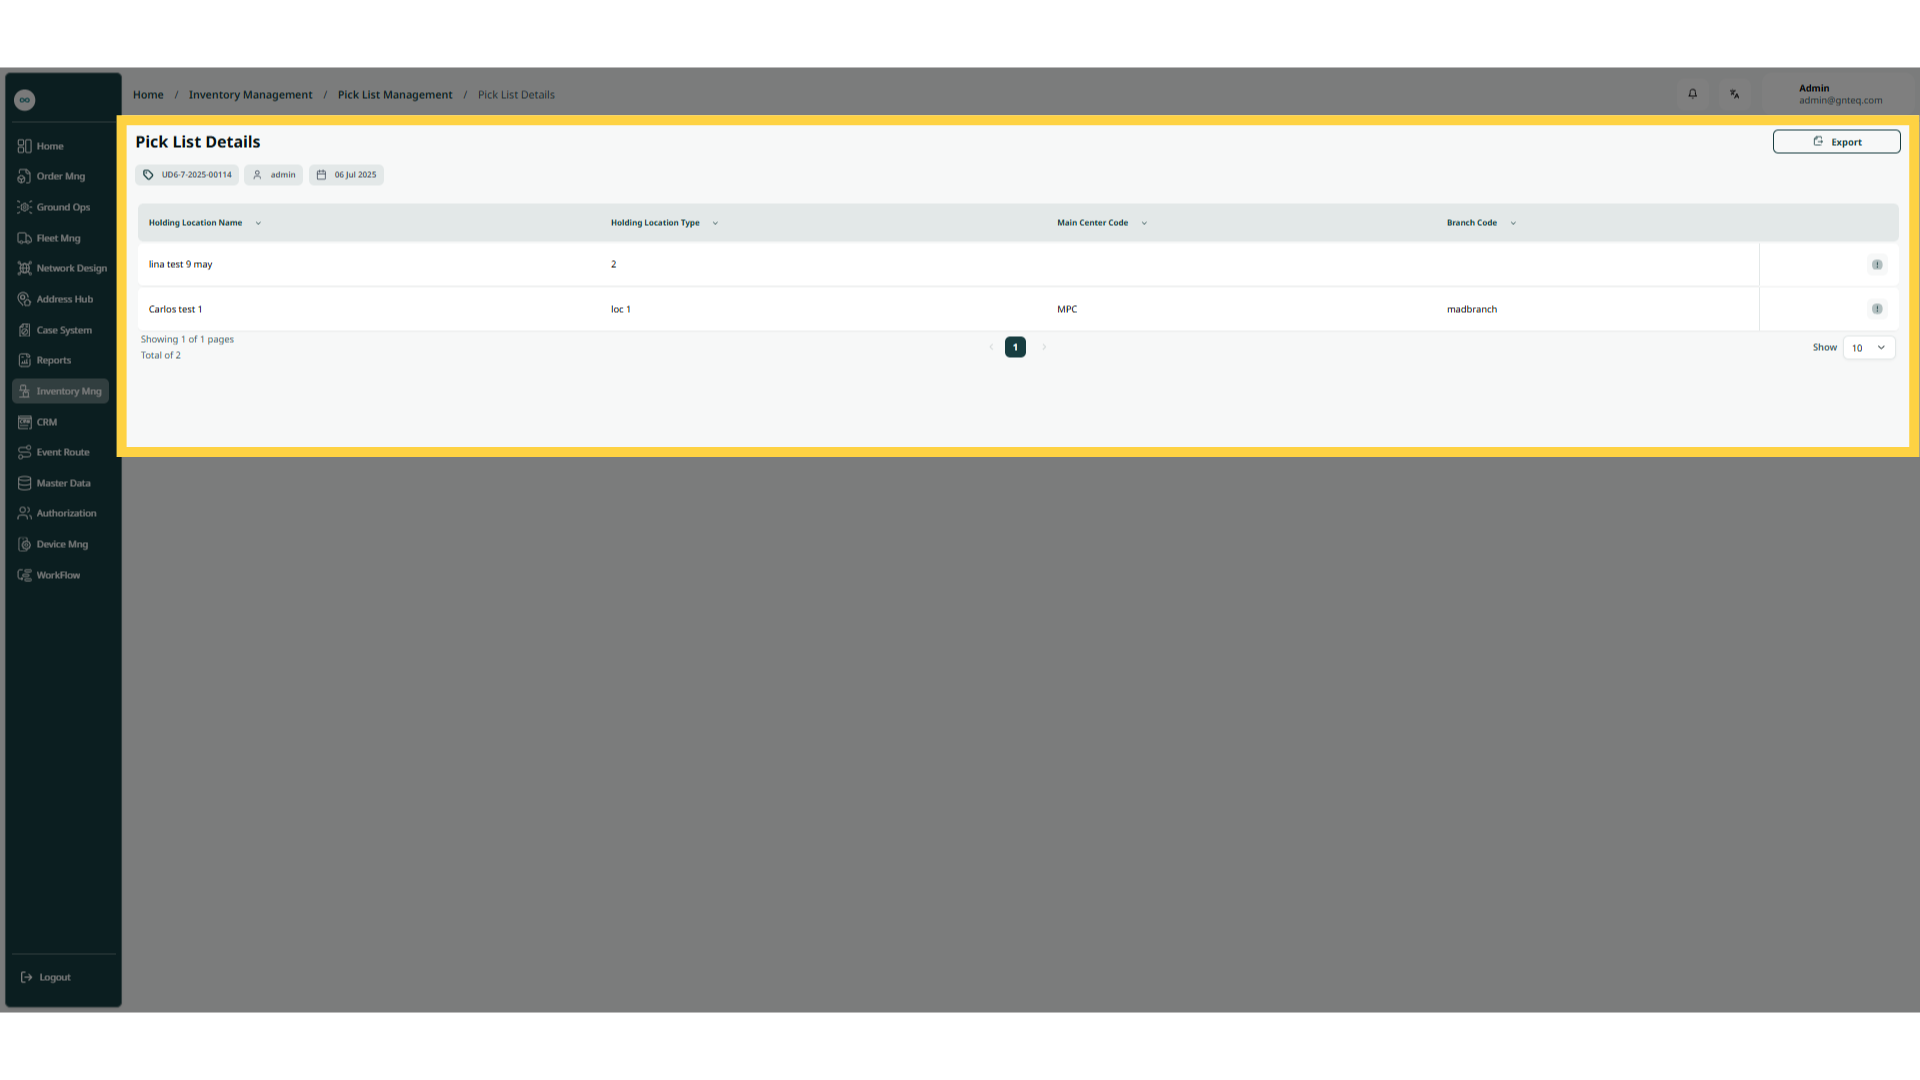Image resolution: width=1920 pixels, height=1080 pixels.
Task: Log out using Logout item
Action: 46,977
